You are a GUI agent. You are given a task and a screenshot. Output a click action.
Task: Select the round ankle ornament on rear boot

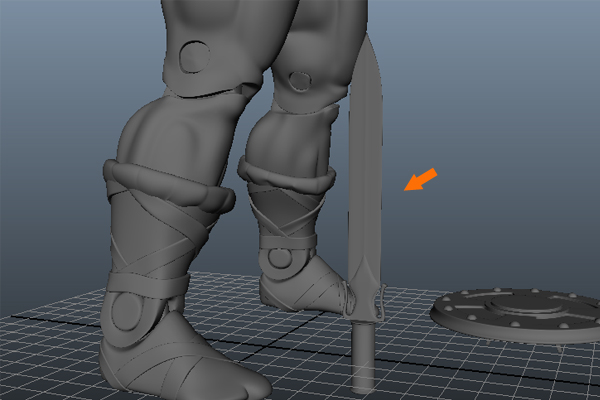click(279, 258)
